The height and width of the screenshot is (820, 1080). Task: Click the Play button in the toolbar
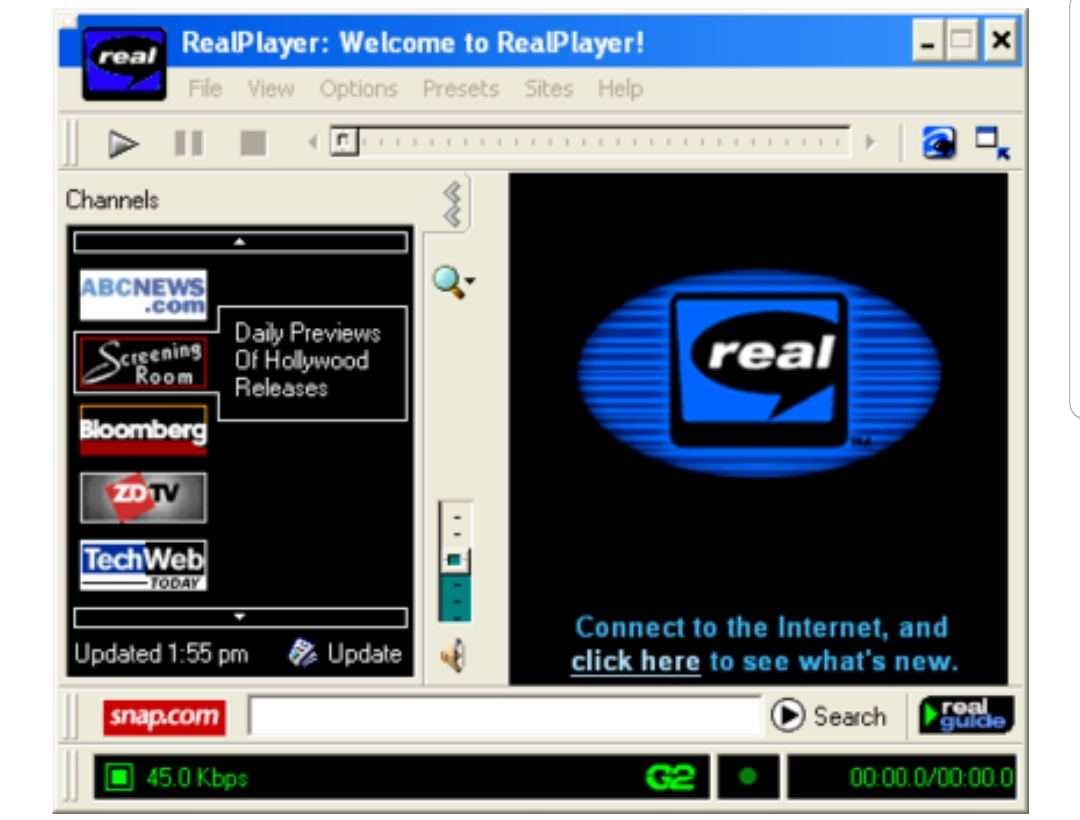(x=123, y=144)
